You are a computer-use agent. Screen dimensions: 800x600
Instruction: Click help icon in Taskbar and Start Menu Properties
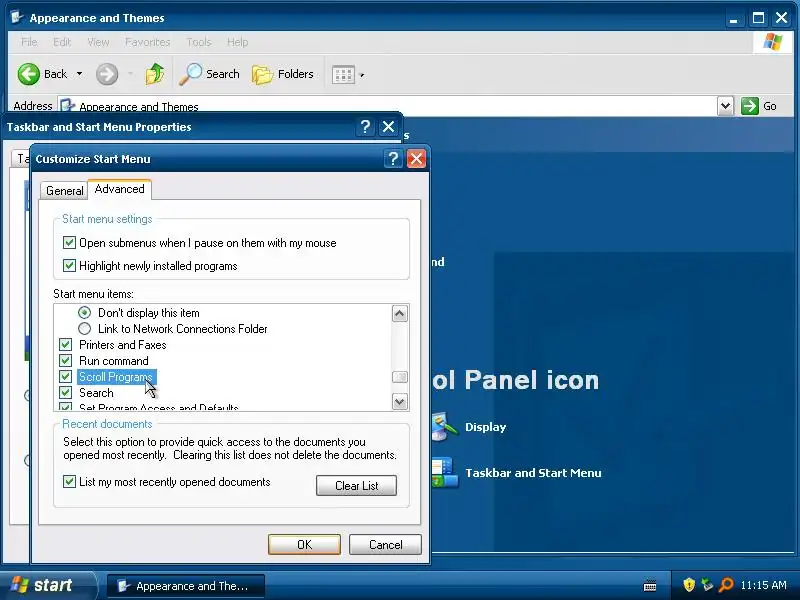365,127
